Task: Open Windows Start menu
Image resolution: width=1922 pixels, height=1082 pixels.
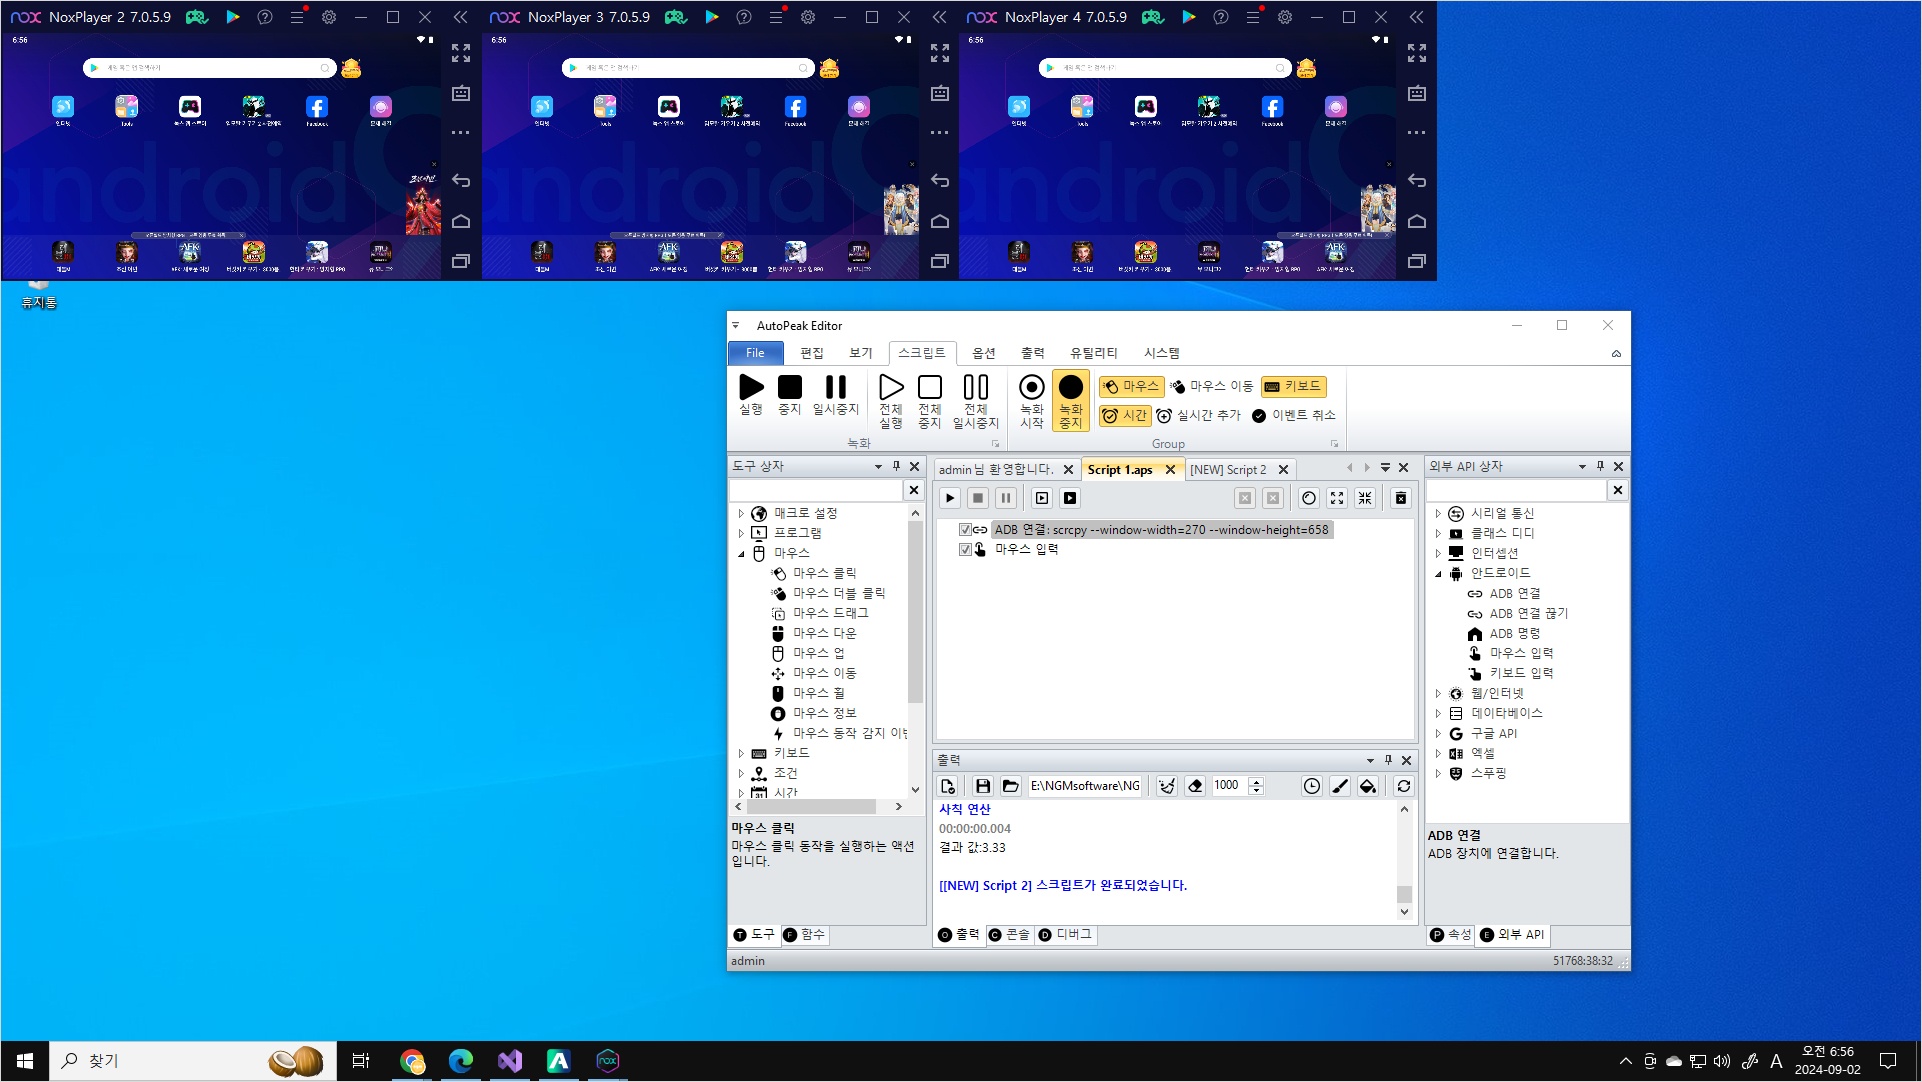Action: pyautogui.click(x=24, y=1061)
